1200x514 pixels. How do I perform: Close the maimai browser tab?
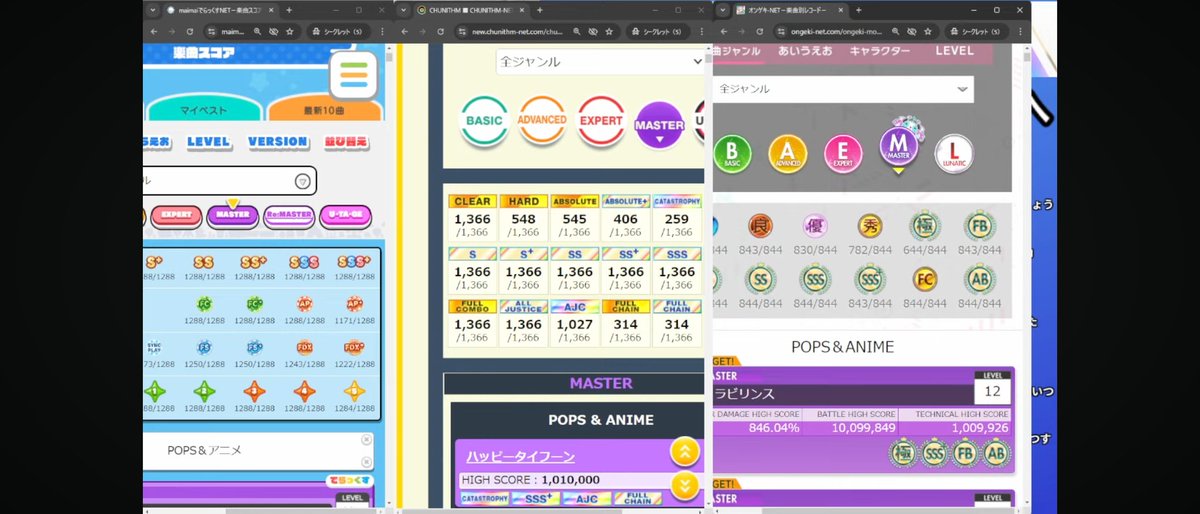click(273, 10)
